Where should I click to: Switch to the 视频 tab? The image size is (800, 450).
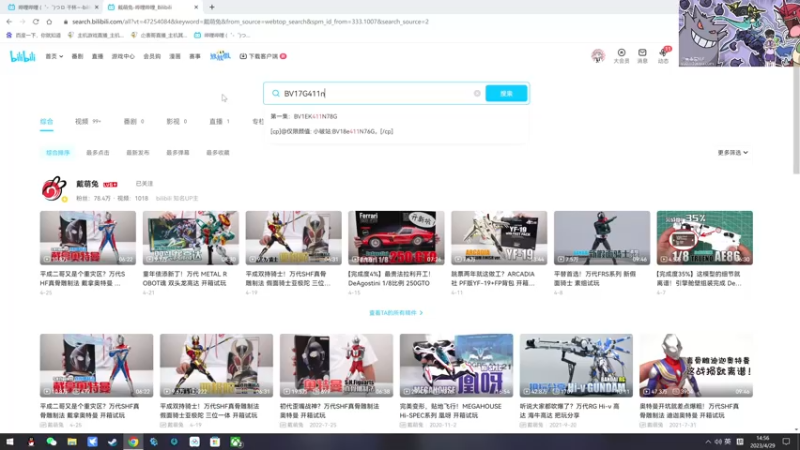[88, 121]
